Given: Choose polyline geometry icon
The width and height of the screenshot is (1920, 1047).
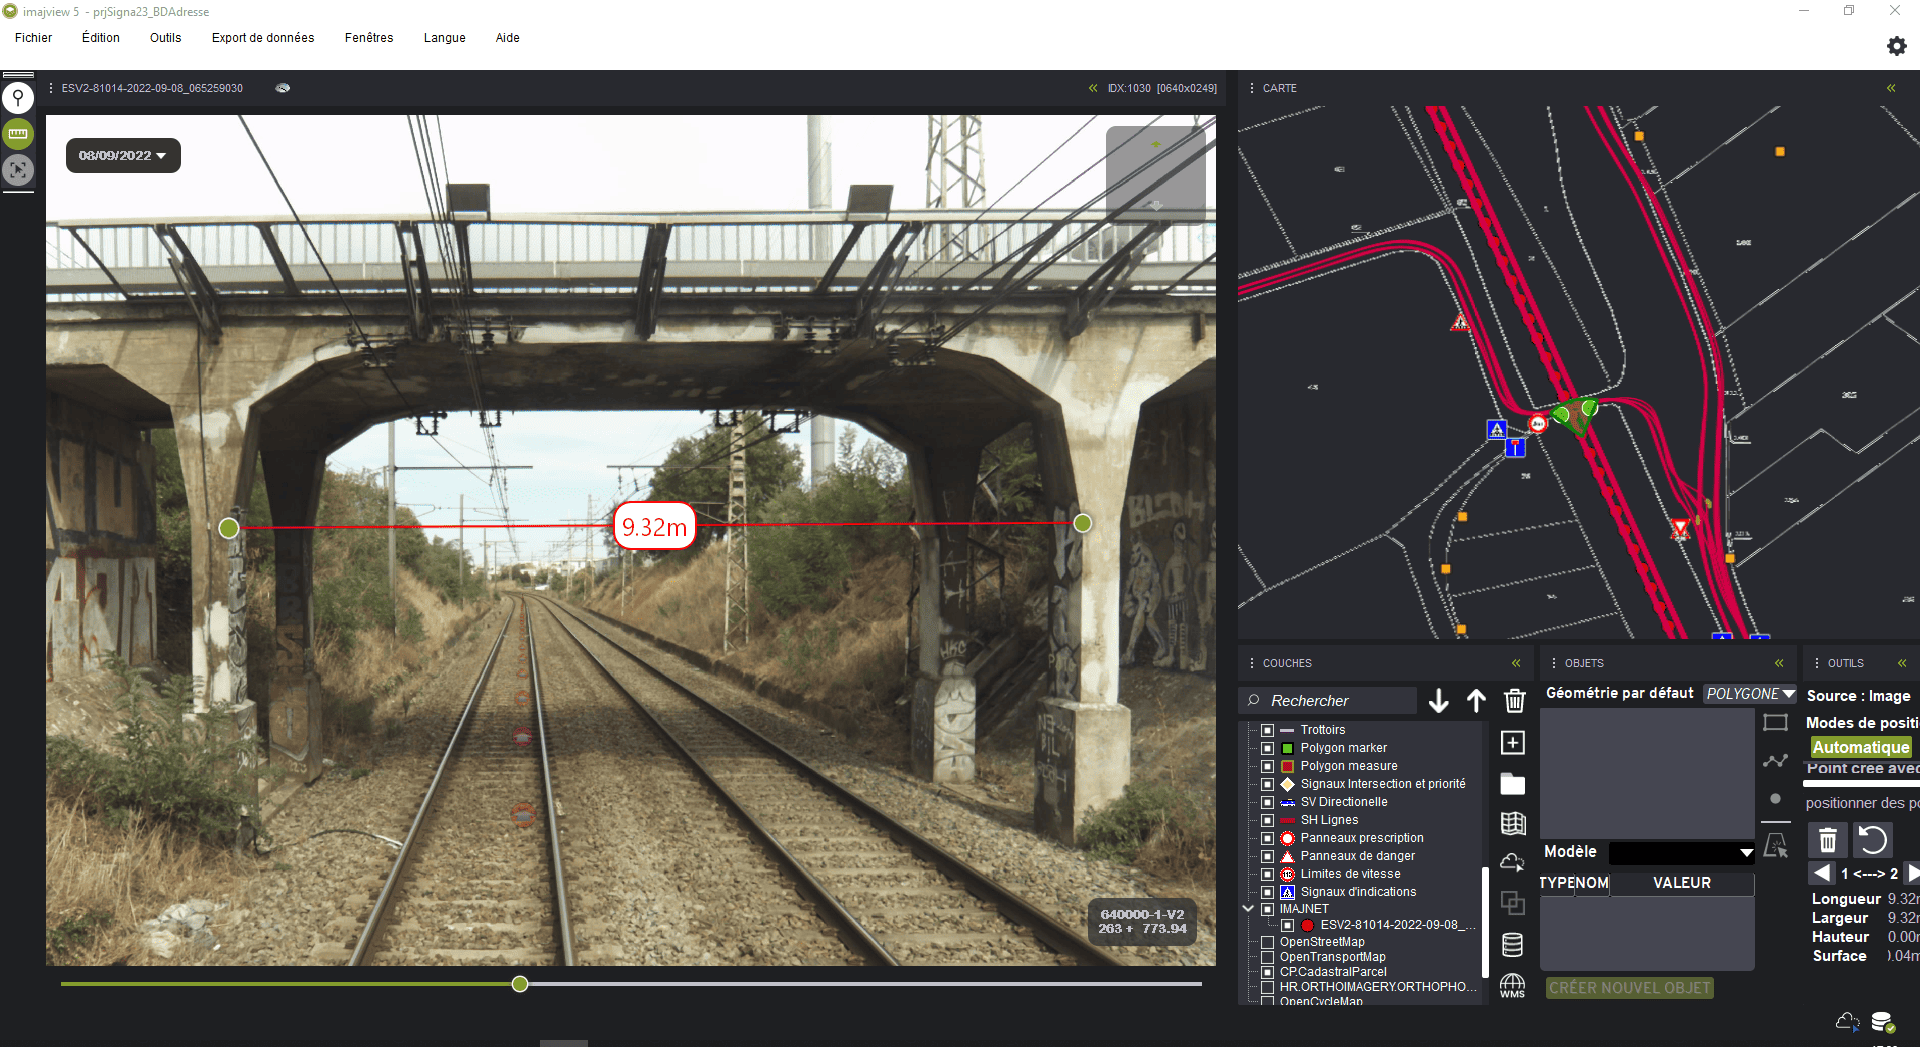Looking at the screenshot, I should (x=1776, y=761).
